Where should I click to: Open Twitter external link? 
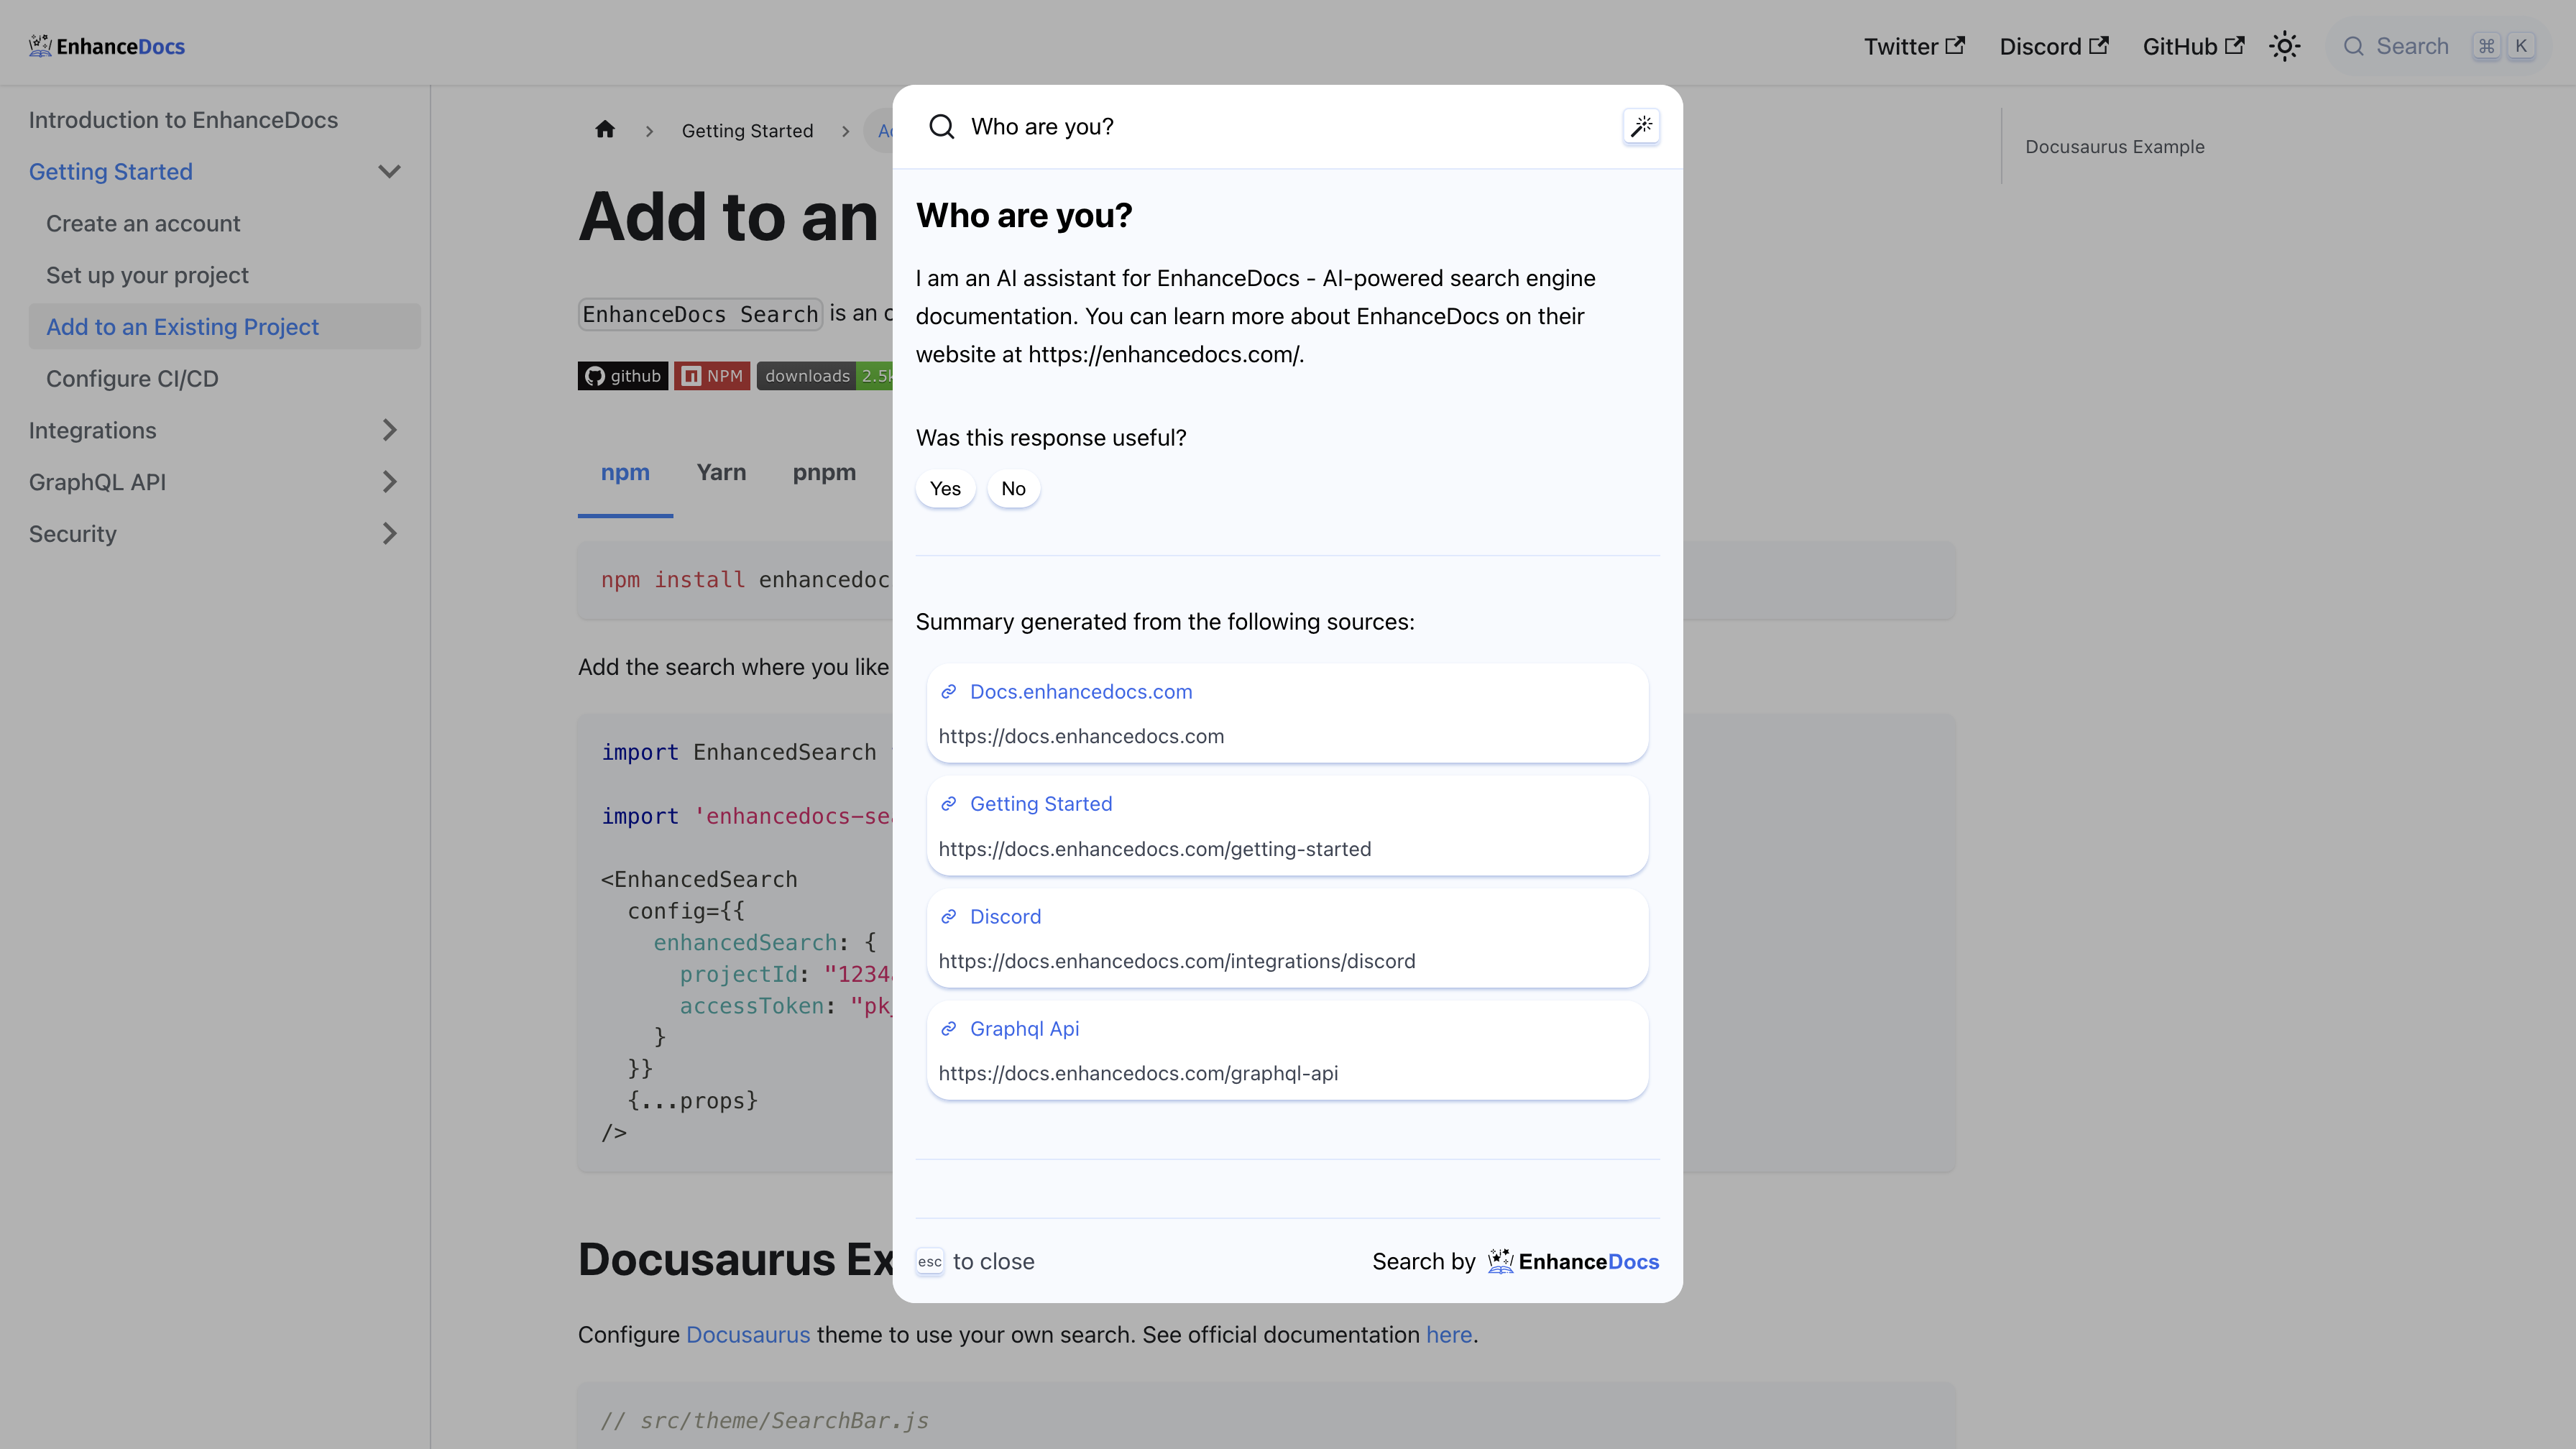(x=1914, y=46)
